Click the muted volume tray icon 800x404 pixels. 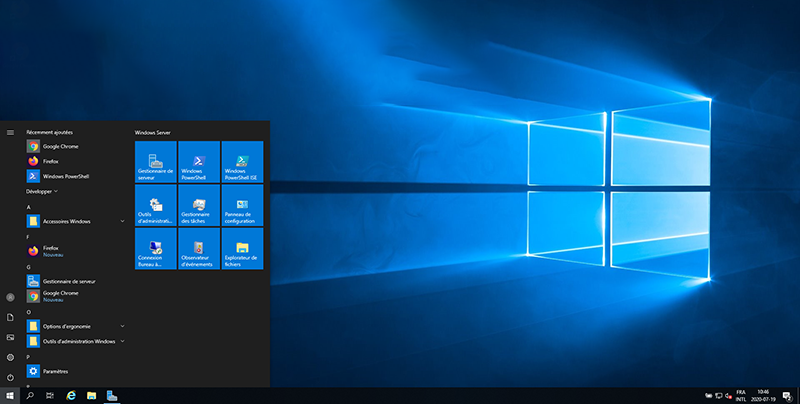(729, 396)
